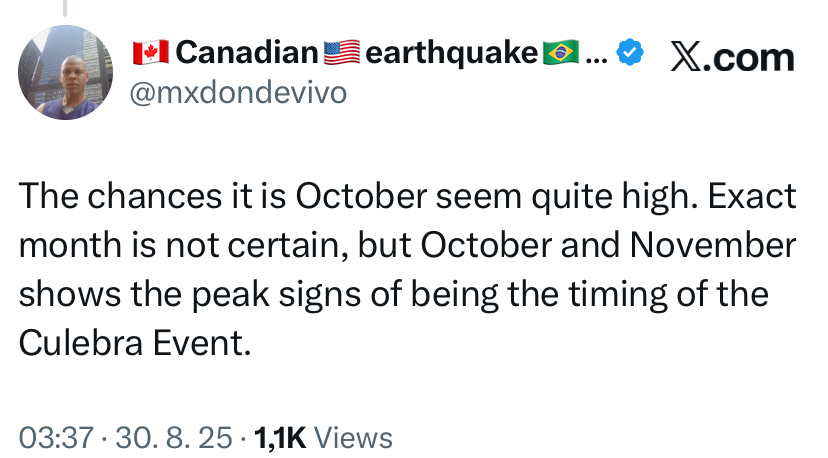Screen dimensions: 828x458
Task: Click the Brazilian flag emoji
Action: 561,53
